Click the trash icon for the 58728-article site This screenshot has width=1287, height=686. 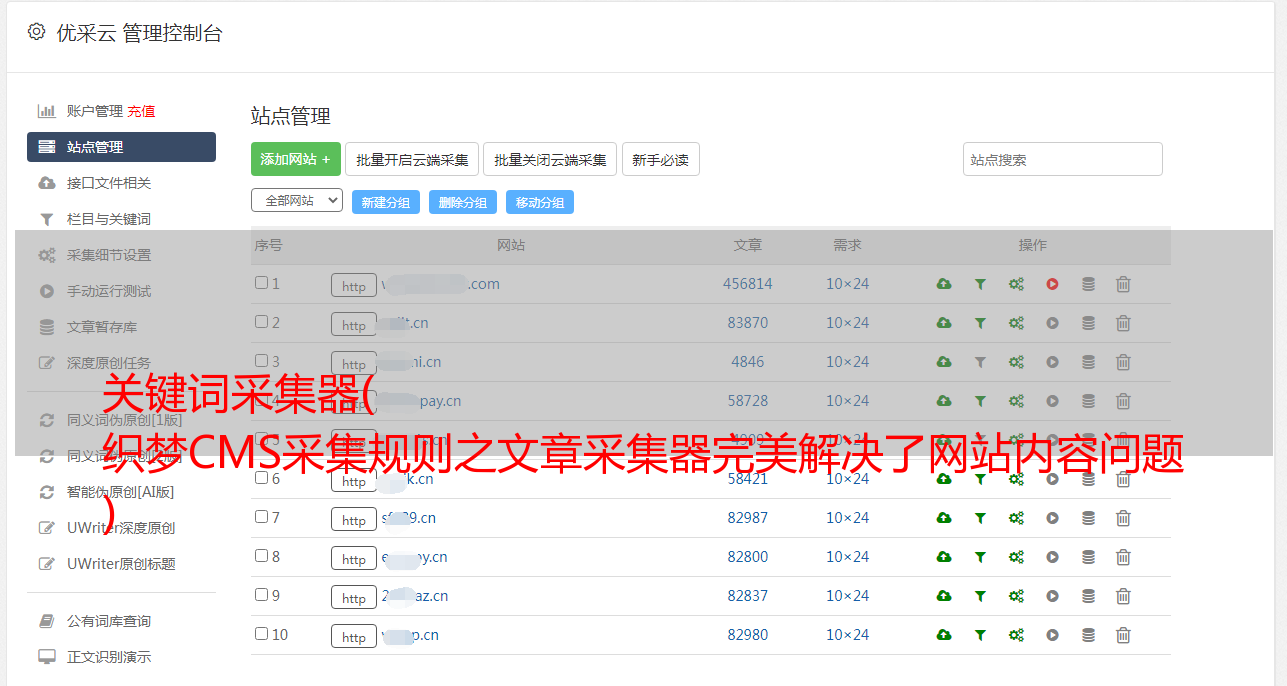pos(1123,401)
